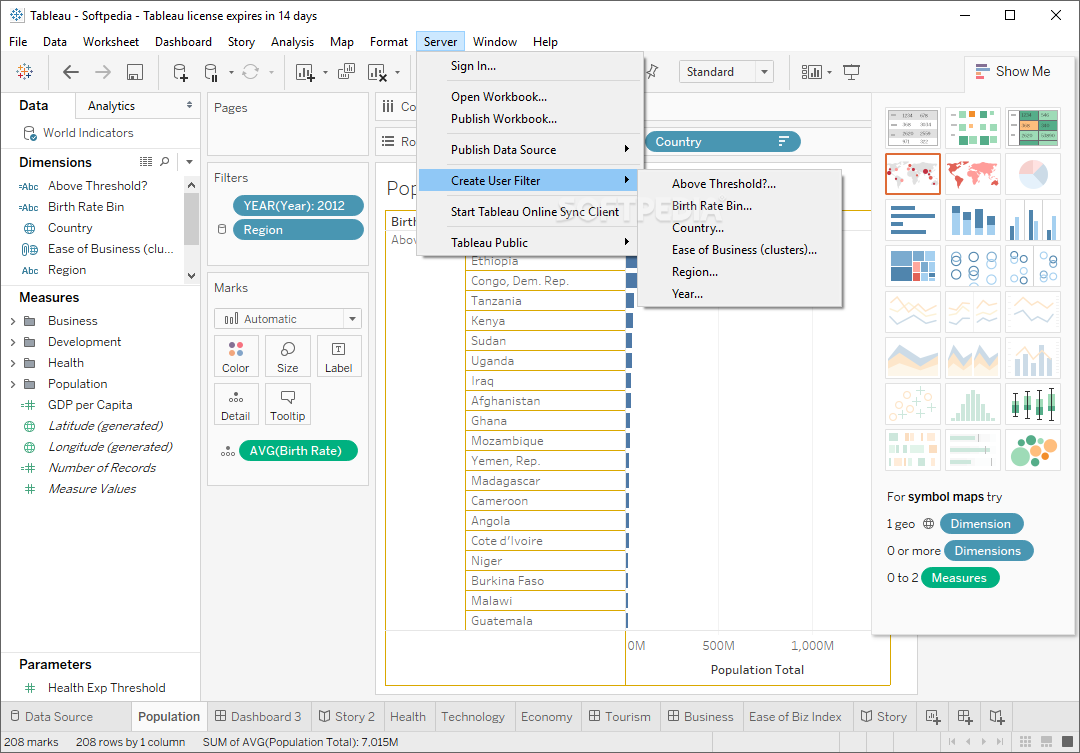
Task: Click the Refresh data icon
Action: click(x=251, y=72)
